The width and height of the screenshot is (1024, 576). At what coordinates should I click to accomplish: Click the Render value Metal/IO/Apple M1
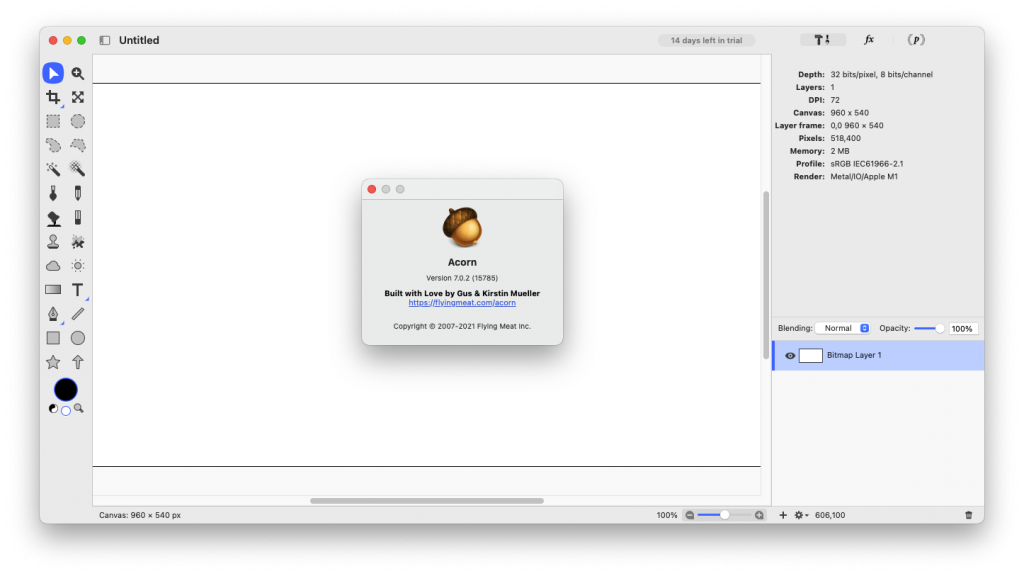click(x=863, y=177)
